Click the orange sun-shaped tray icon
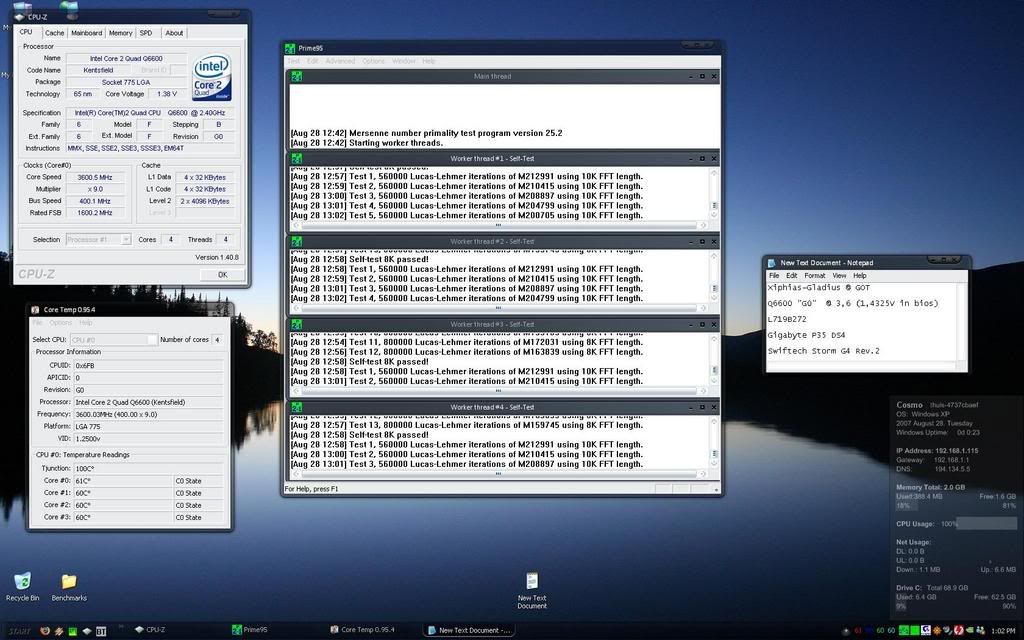 coord(937,630)
